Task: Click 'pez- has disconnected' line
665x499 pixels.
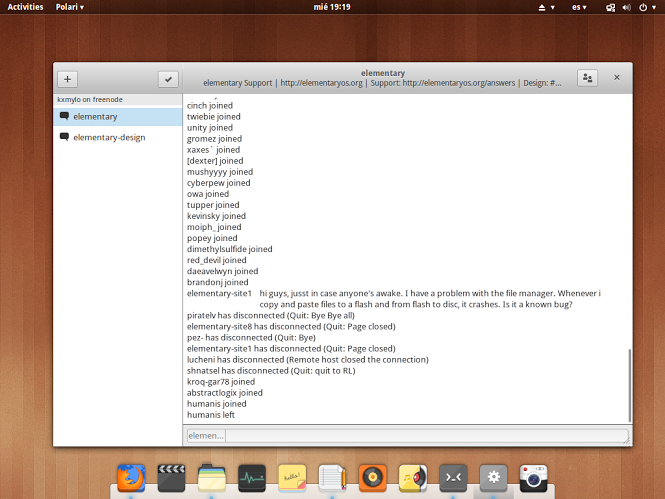Action: 251,337
